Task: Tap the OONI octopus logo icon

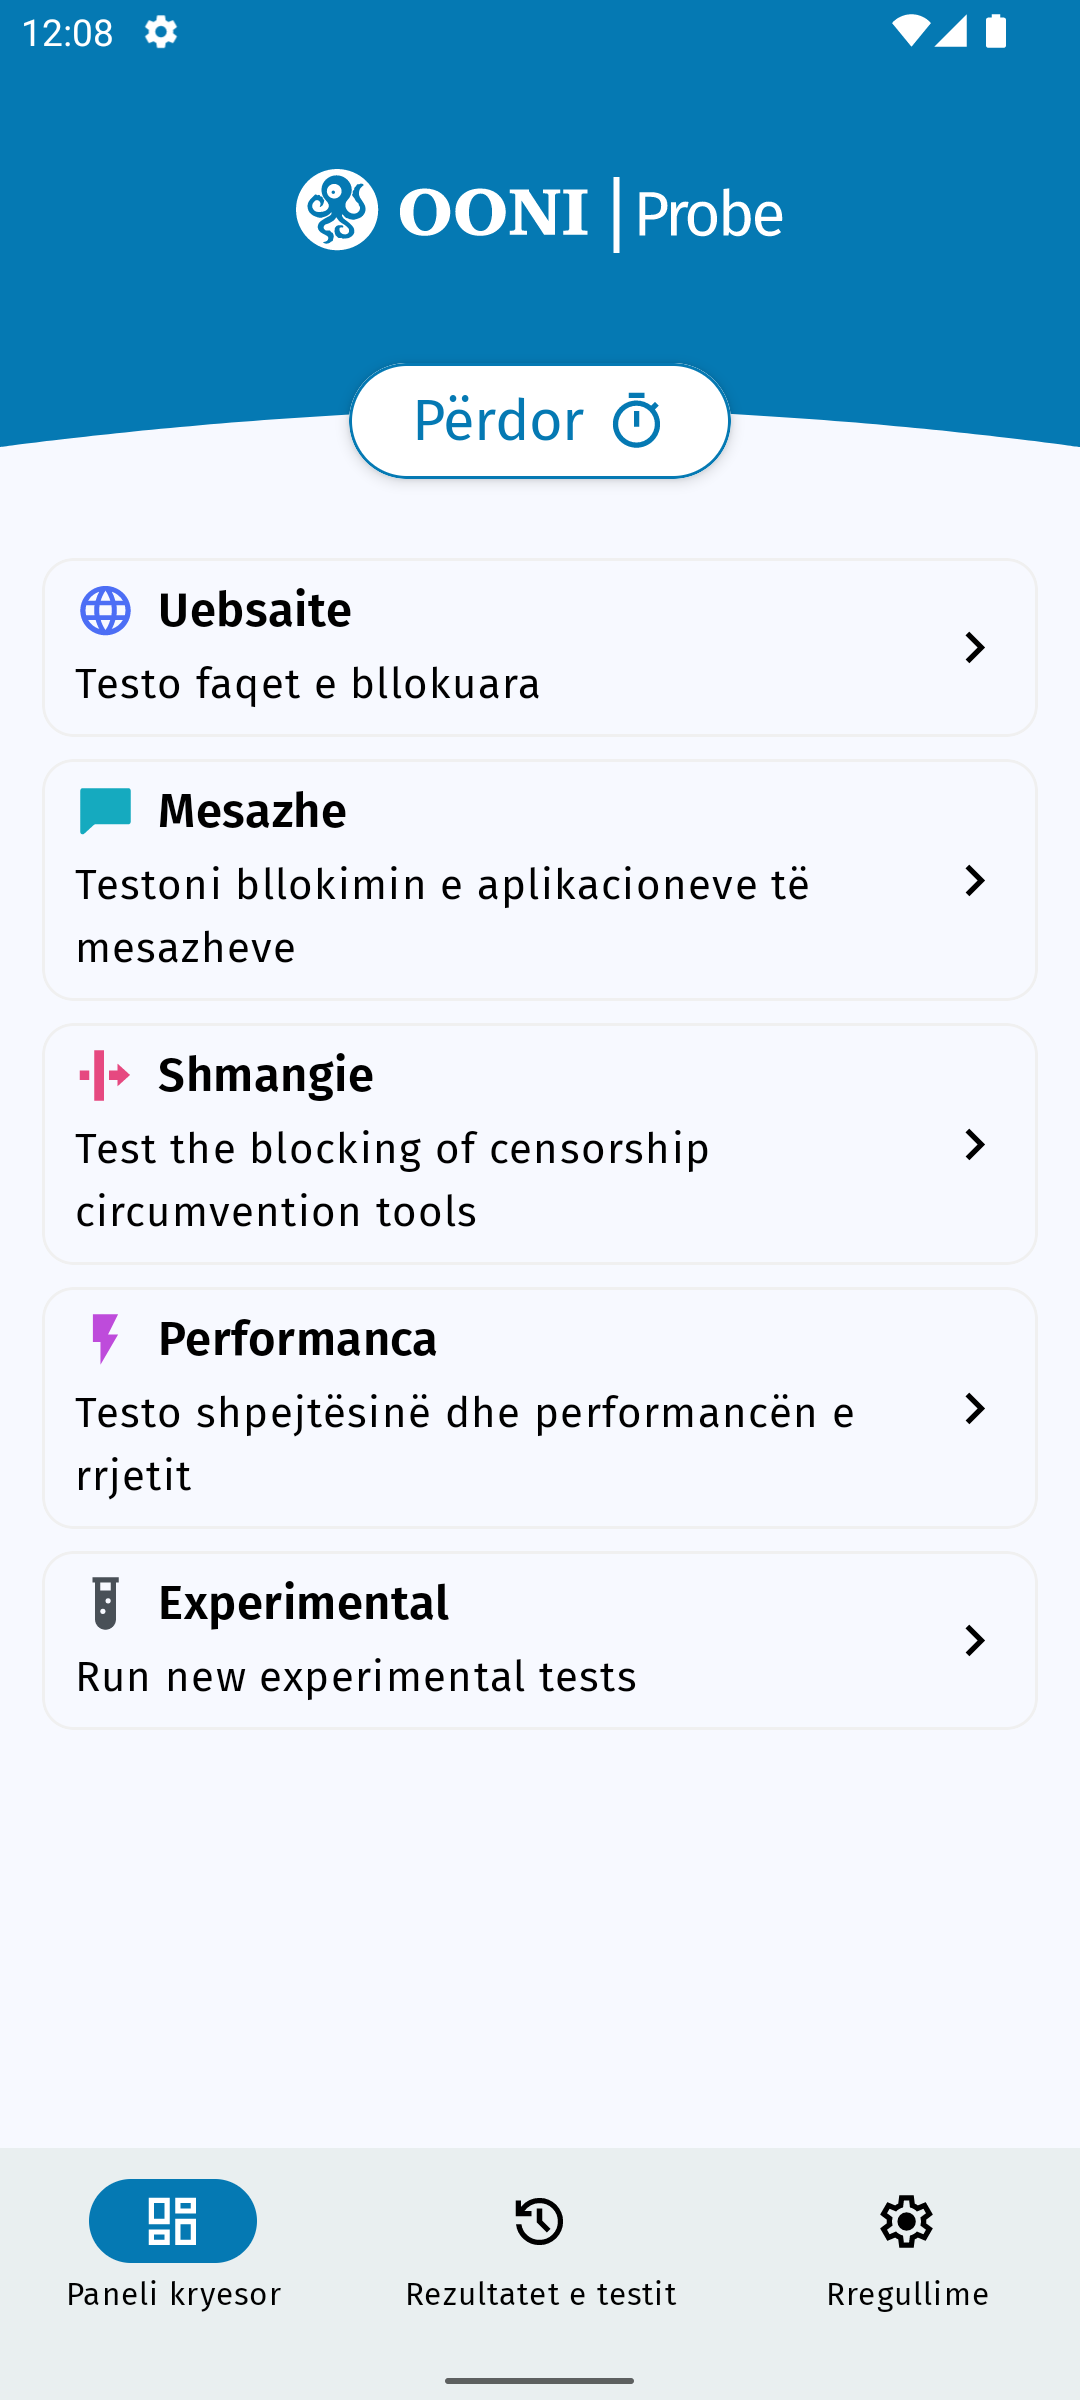Action: coord(337,210)
